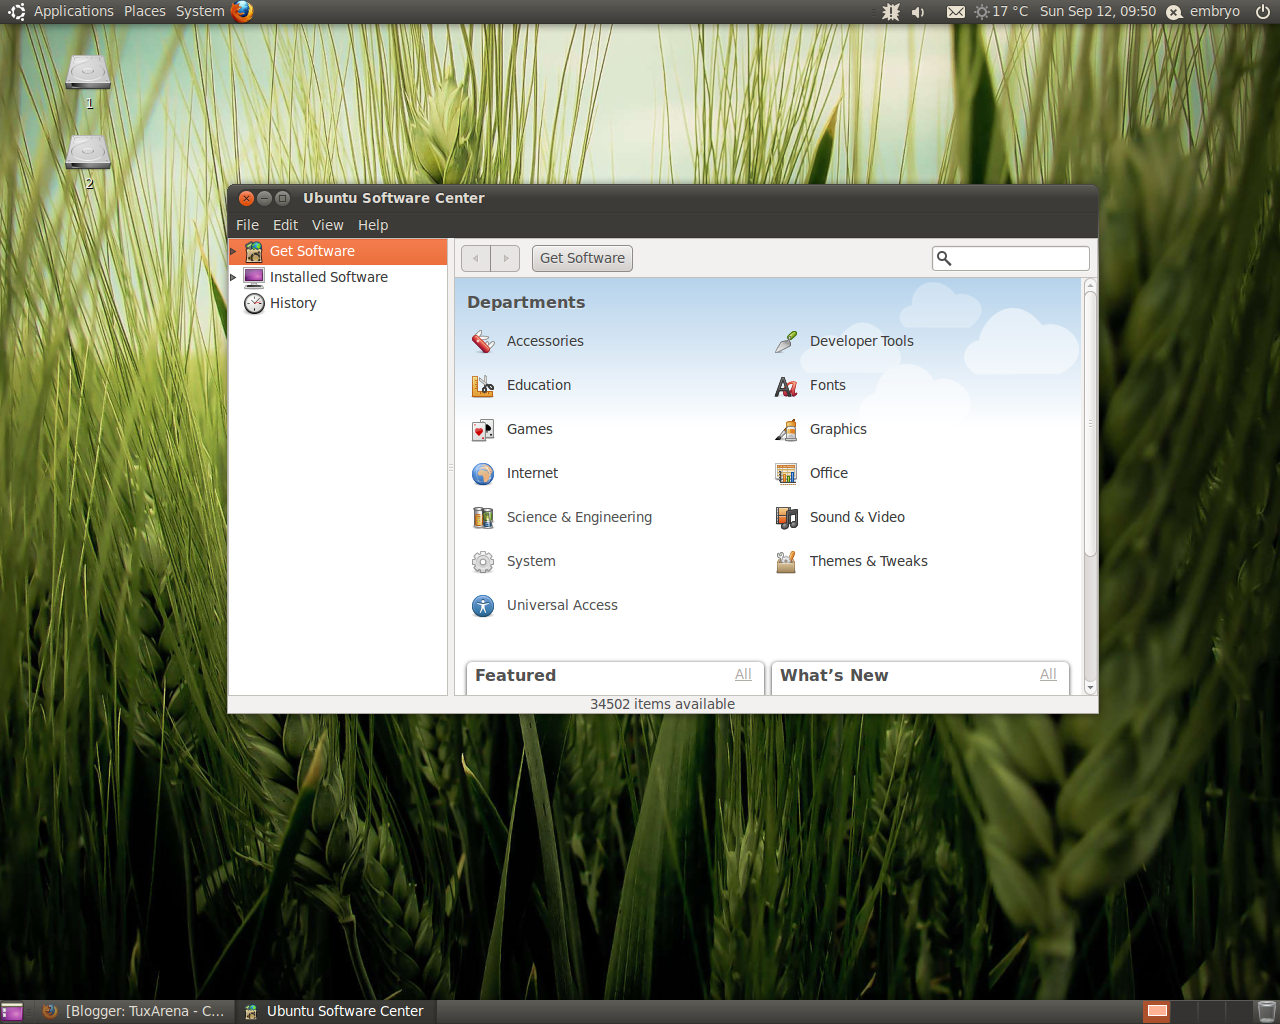Click the Installed Software monitor icon
The width and height of the screenshot is (1280, 1024).
click(254, 278)
